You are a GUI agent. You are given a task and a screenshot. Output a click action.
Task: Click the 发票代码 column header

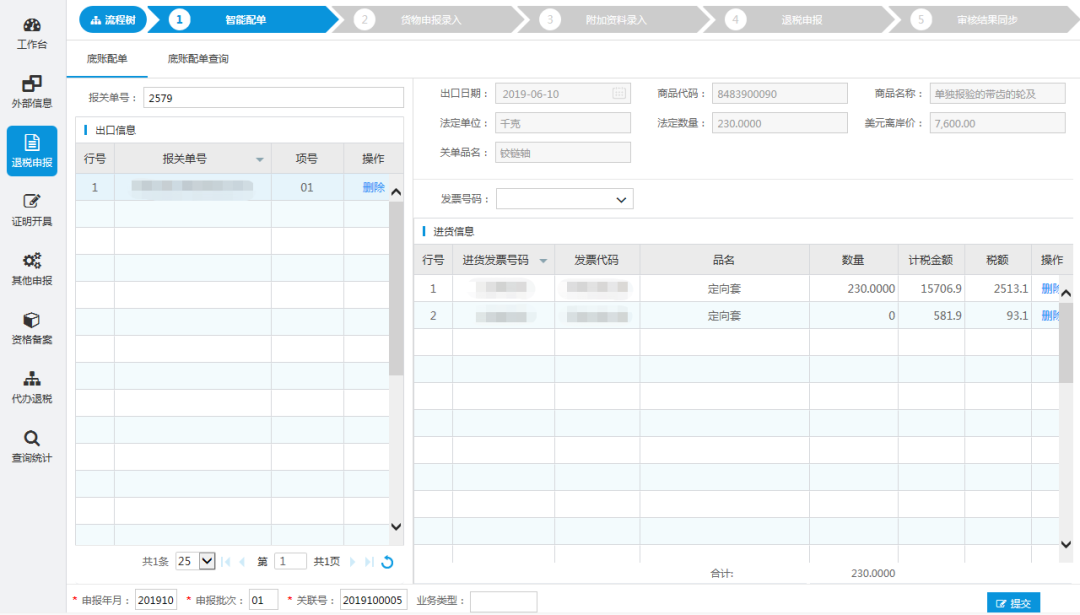pos(597,260)
